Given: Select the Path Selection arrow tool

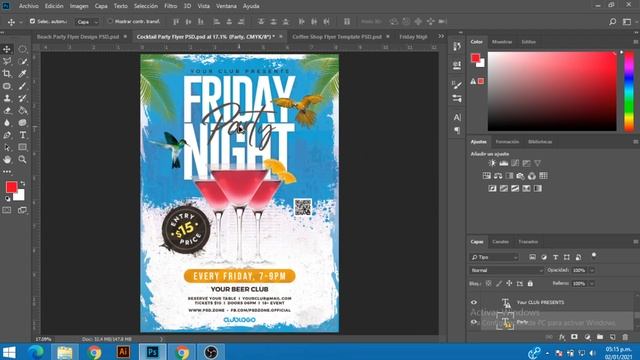Looking at the screenshot, I should pos(7,147).
